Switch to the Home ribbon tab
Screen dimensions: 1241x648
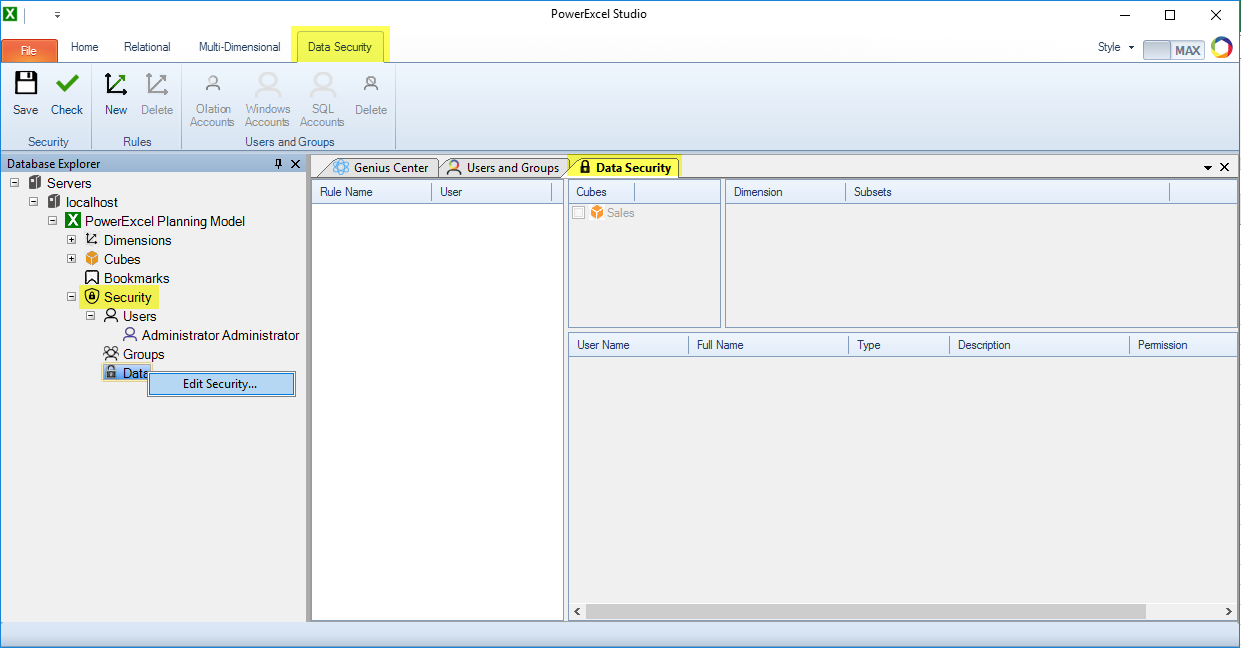[x=85, y=47]
